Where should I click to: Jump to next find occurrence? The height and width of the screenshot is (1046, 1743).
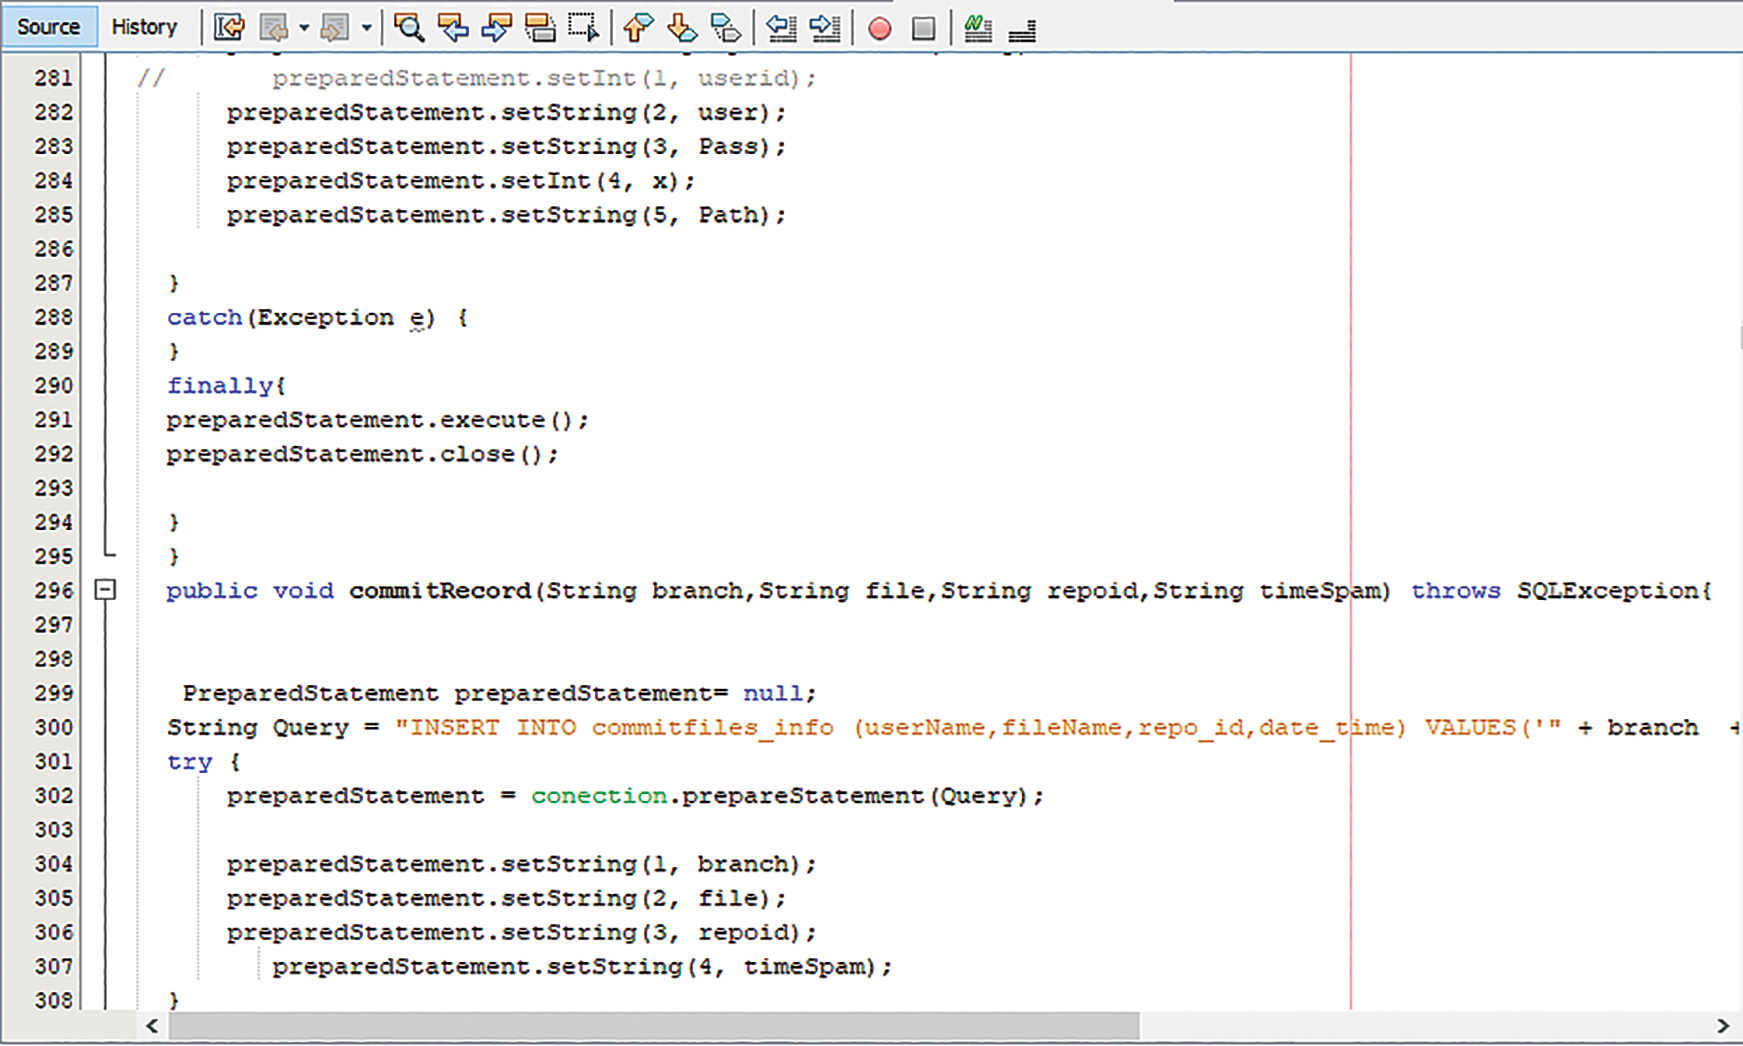(x=496, y=28)
